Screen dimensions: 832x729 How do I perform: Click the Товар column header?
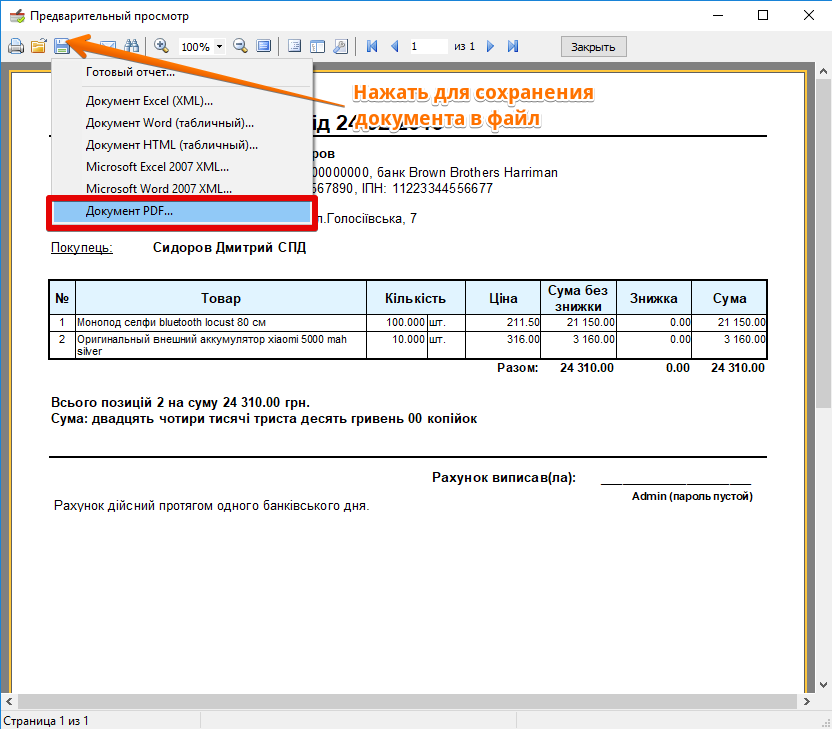[x=221, y=298]
